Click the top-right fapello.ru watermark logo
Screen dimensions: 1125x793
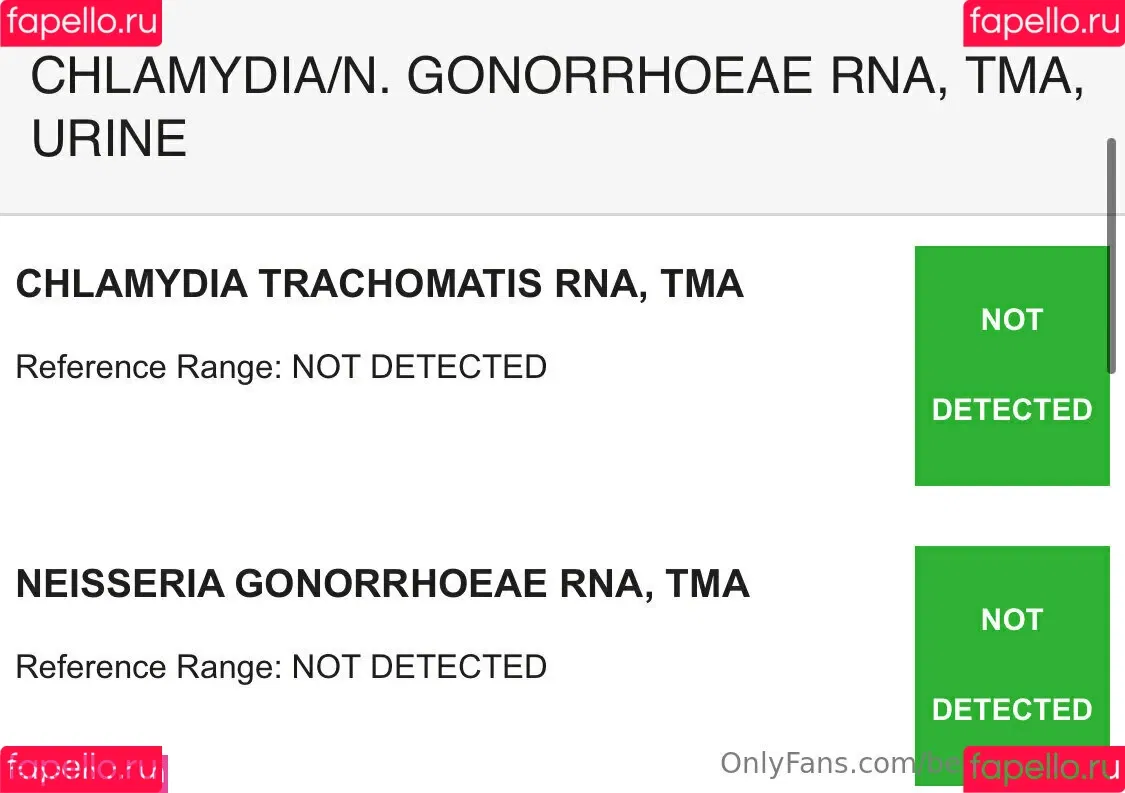1043,22
